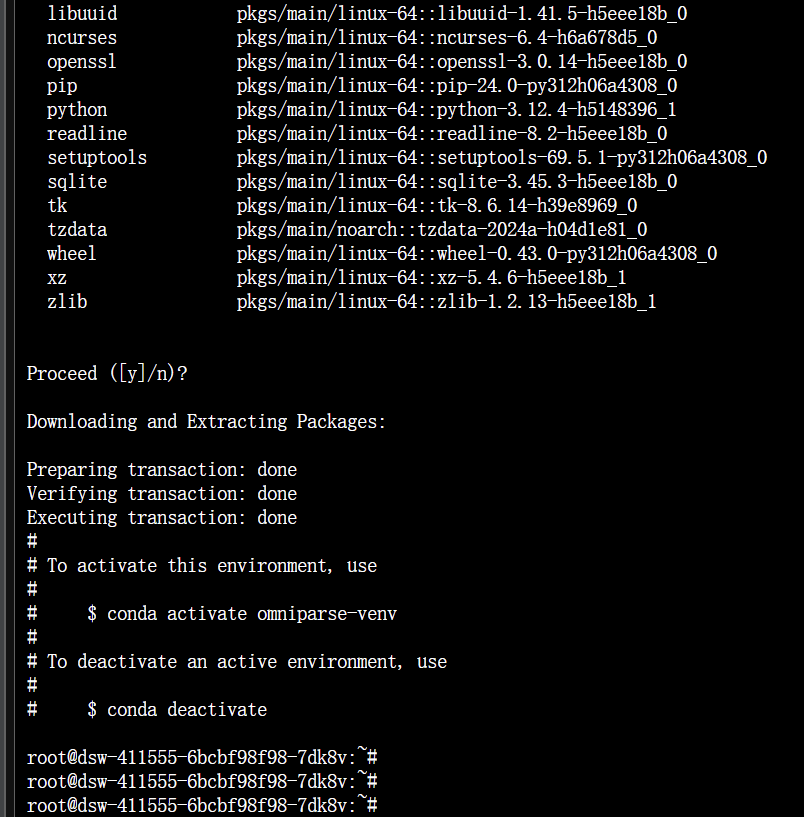The image size is (804, 817).
Task: Click the ncurses-6.4 package path
Action: pos(446,37)
